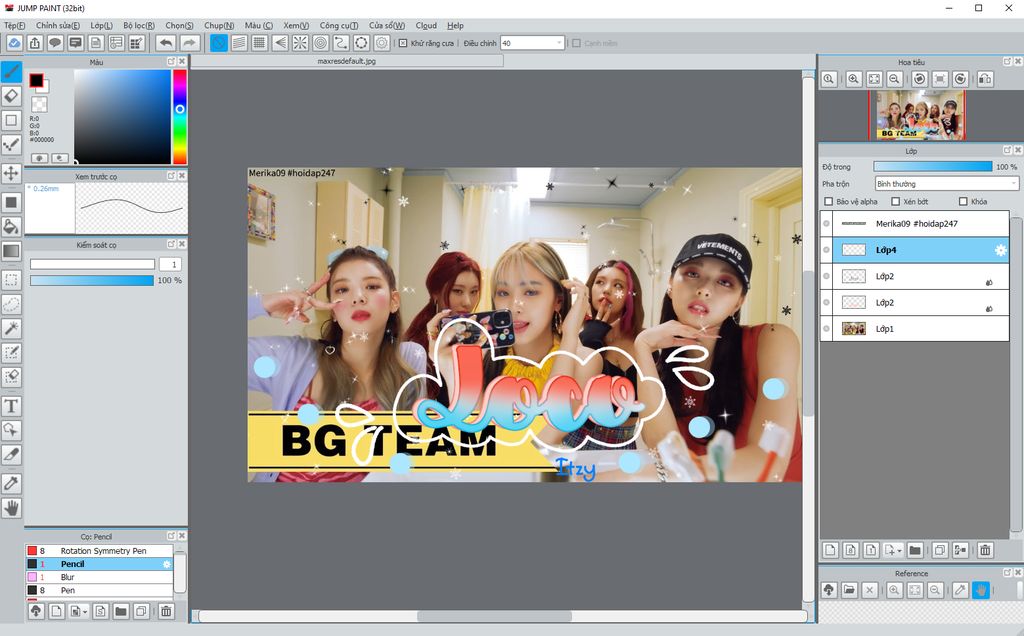Undock the Hoa tiêu navigator panel
Viewport: 1024px width, 636px height.
[1007, 61]
